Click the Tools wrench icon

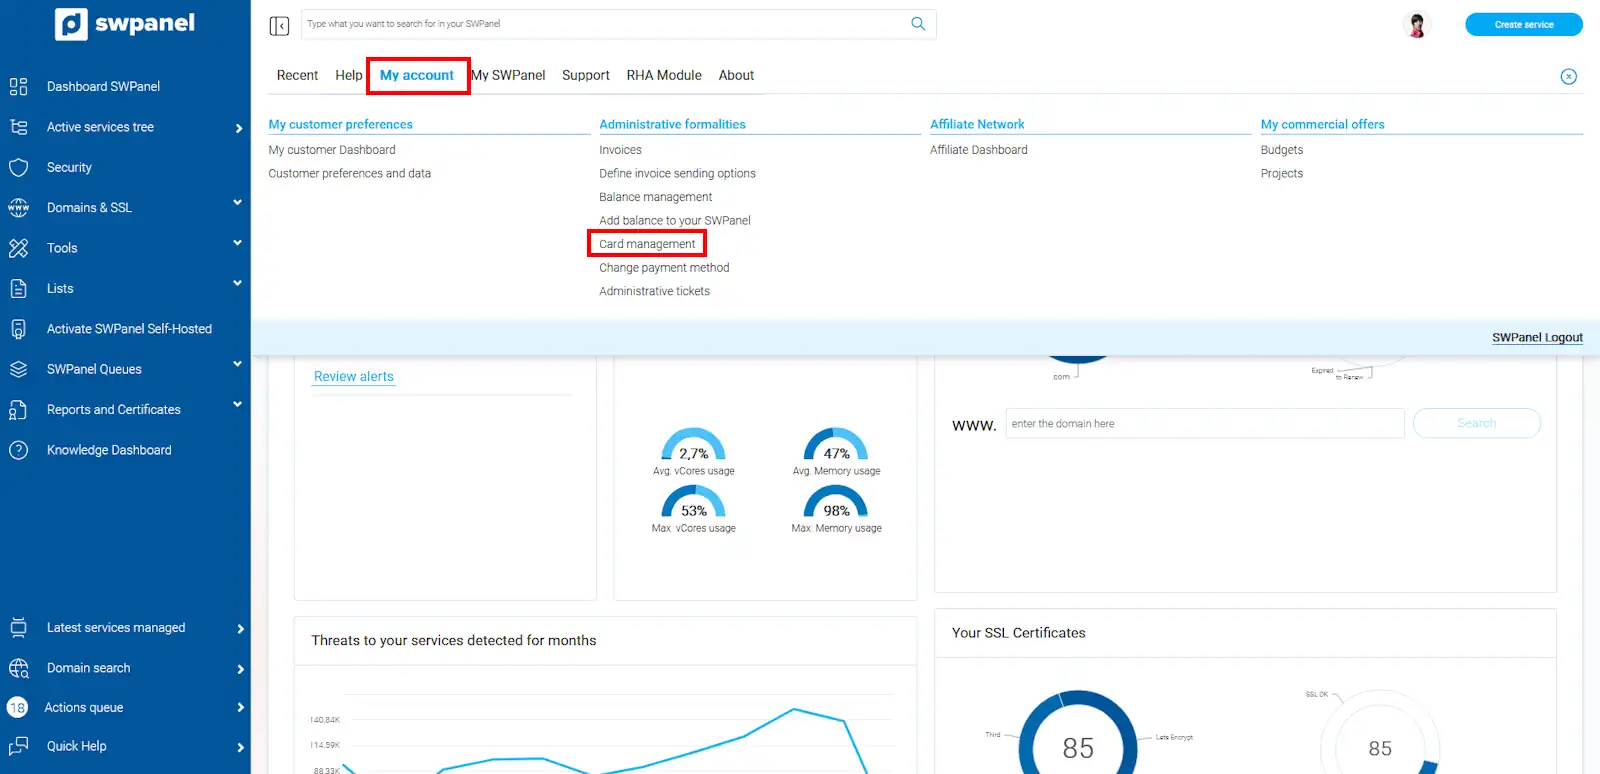[18, 248]
